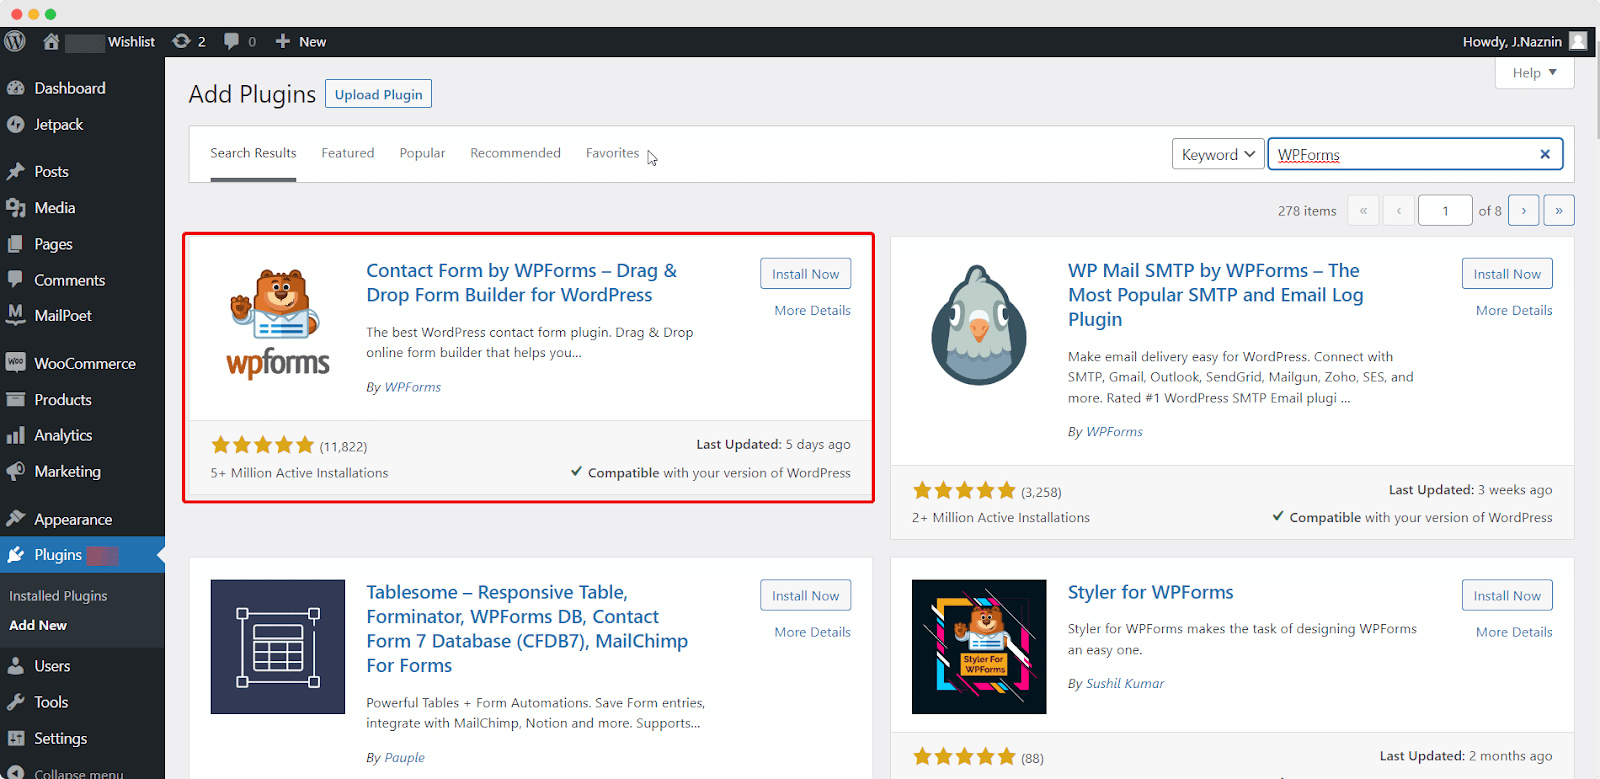Open WPForms author link under WP Mail SMTP
Image resolution: width=1600 pixels, height=779 pixels.
pos(1114,431)
